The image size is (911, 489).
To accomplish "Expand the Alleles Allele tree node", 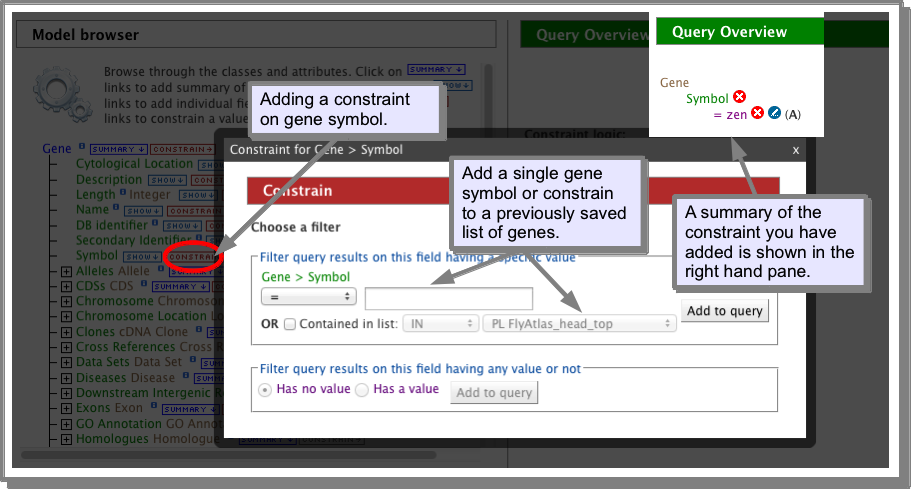I will pos(66,272).
